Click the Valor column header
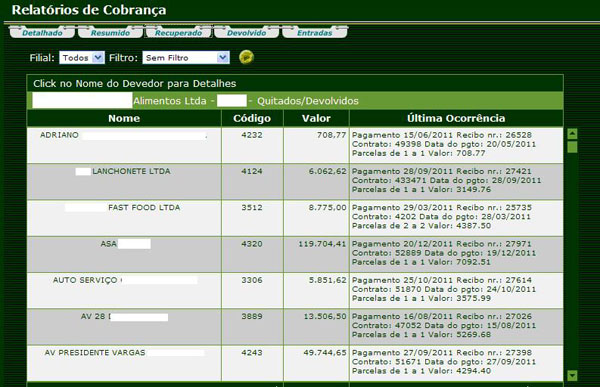Viewport: 600px width, 387px height. (x=316, y=118)
